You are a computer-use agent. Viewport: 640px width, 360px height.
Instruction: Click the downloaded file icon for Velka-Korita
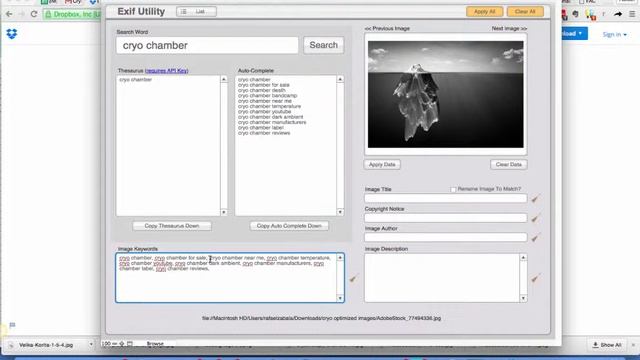point(11,345)
